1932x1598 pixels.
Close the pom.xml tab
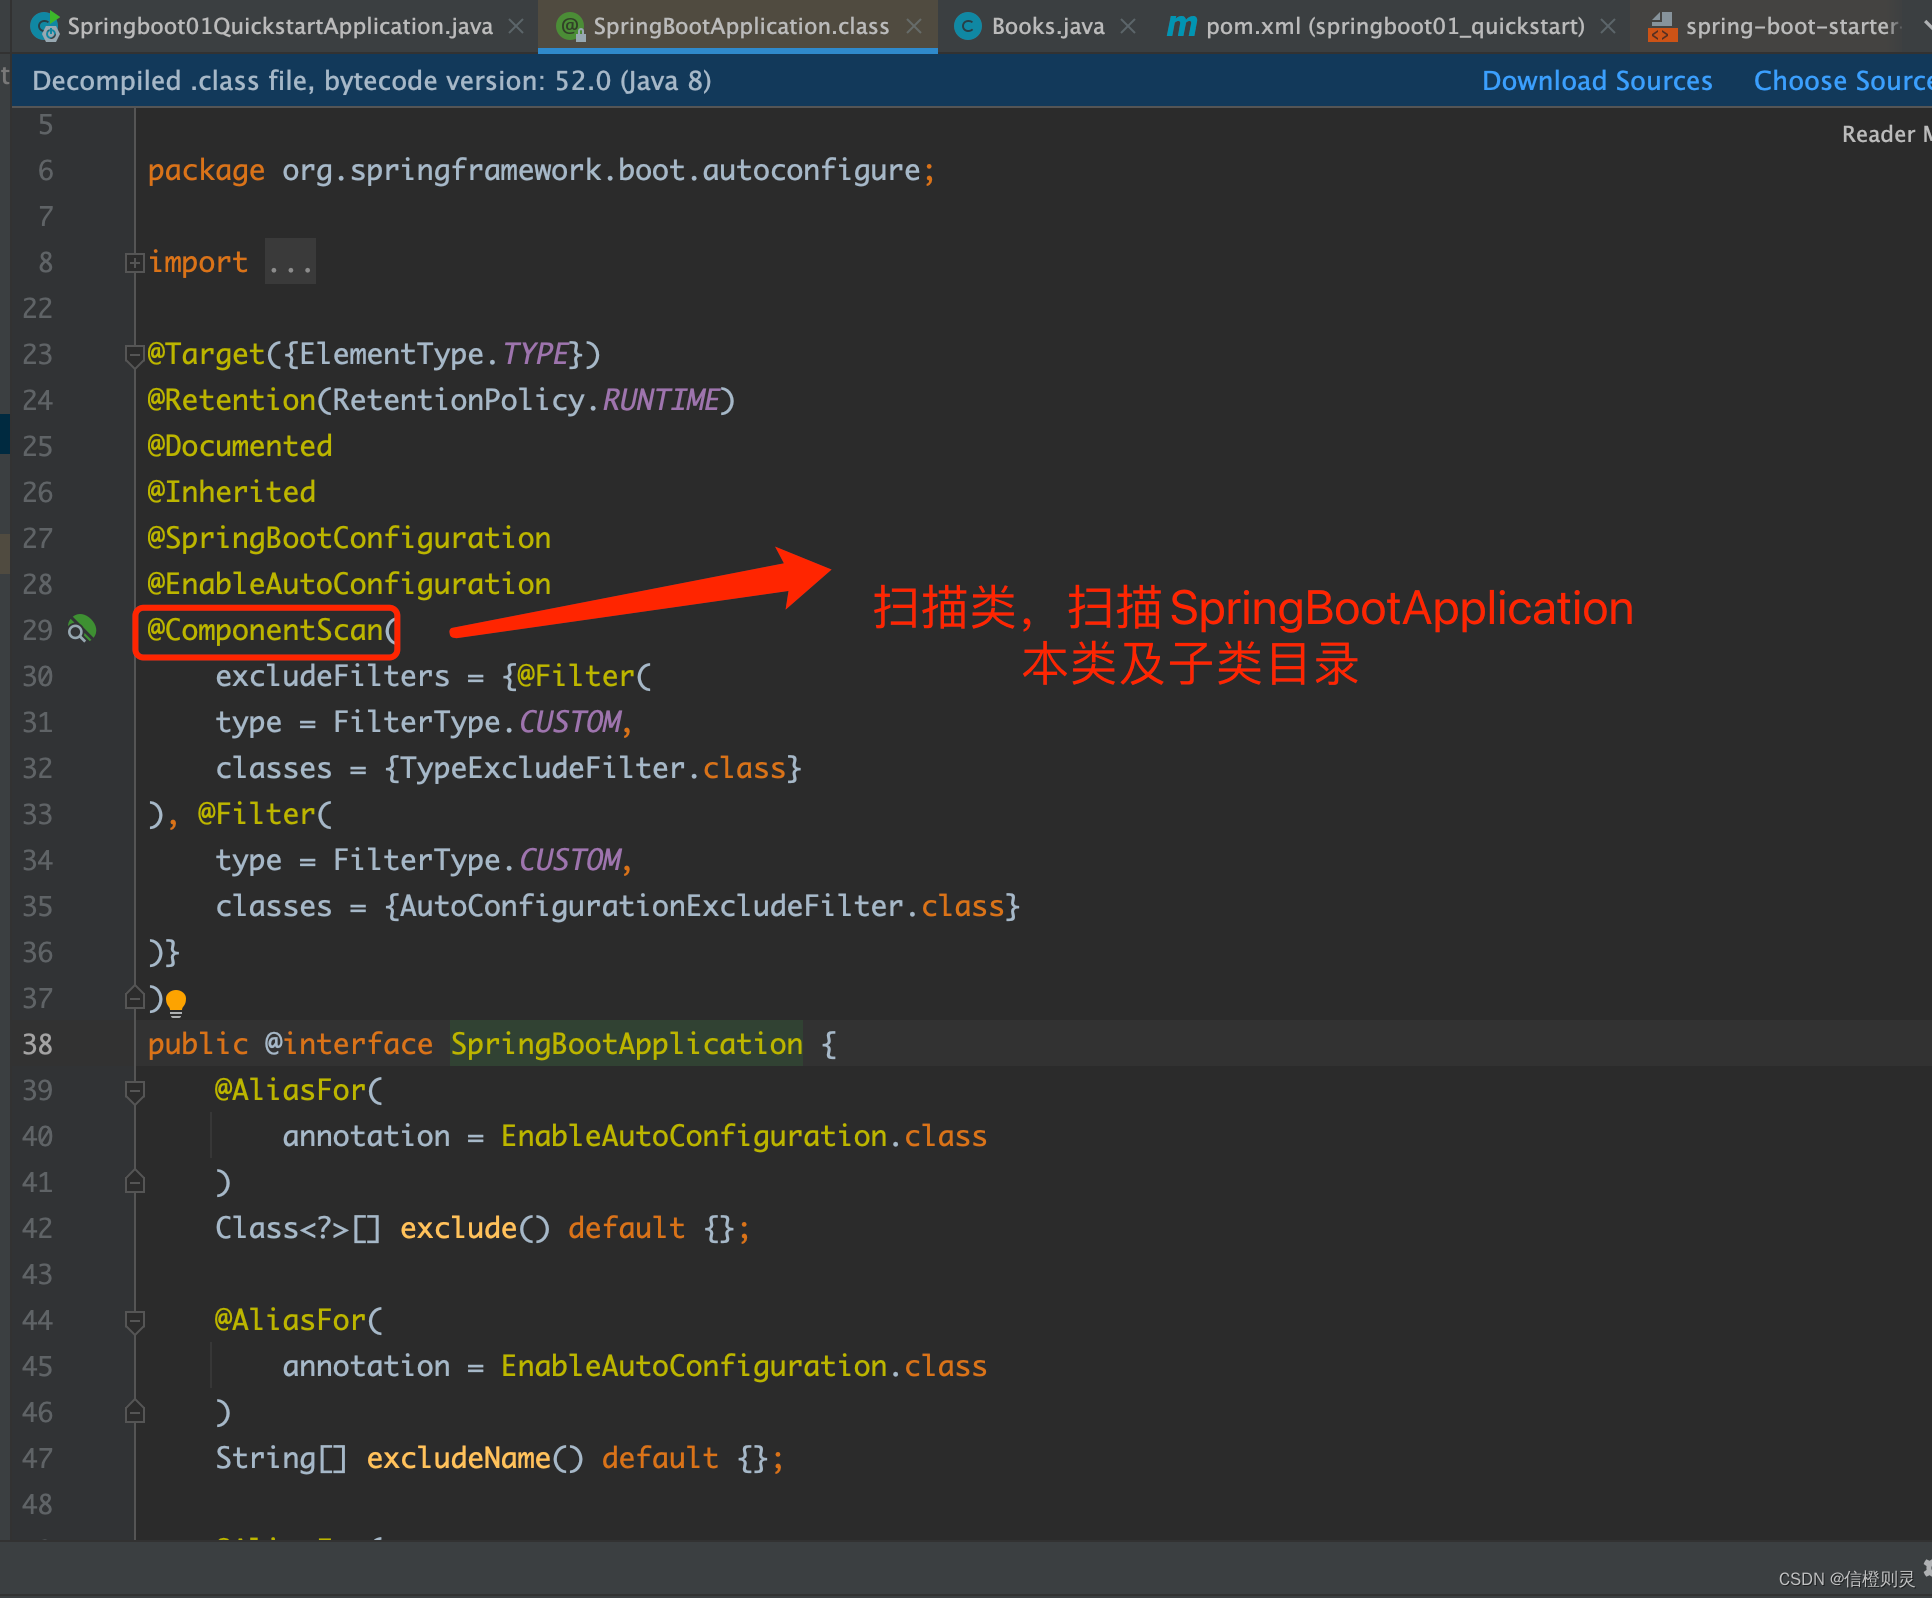pos(1608,26)
